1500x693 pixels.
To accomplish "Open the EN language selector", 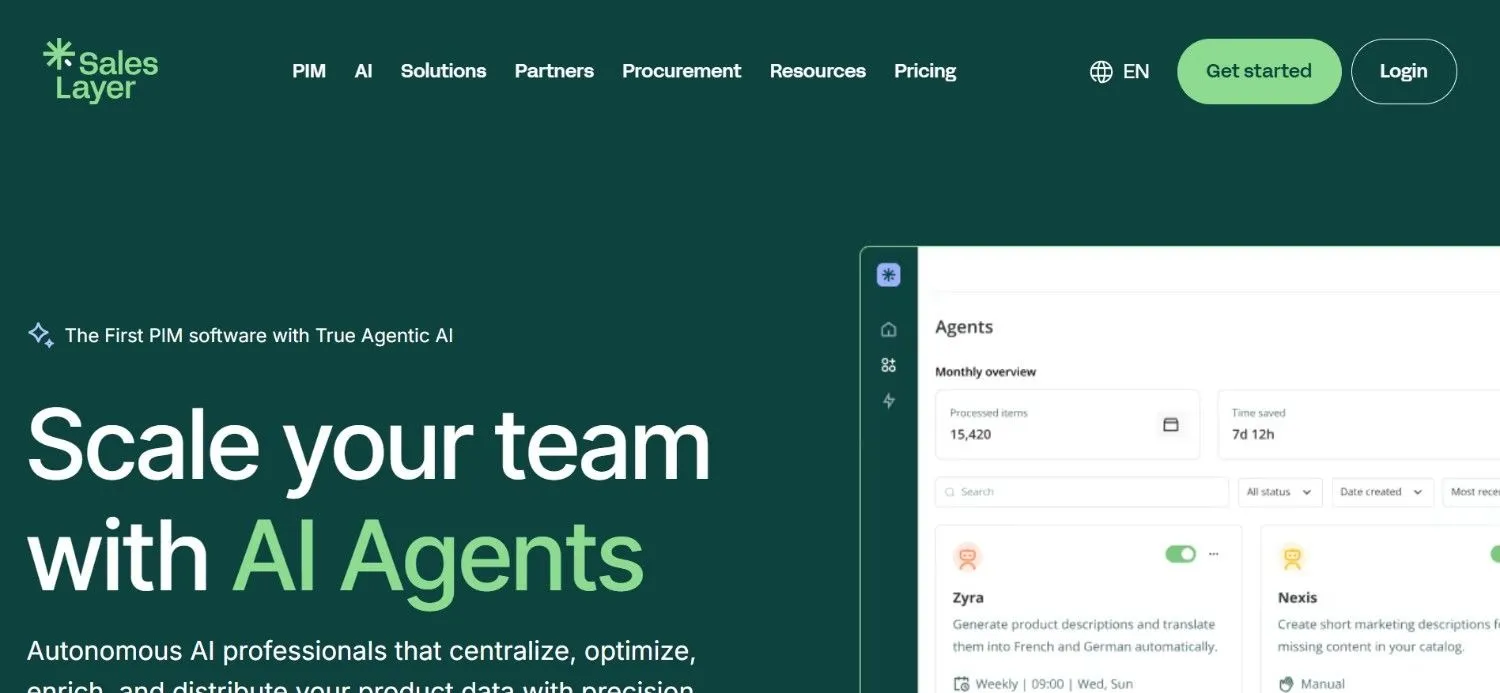I will point(1136,72).
